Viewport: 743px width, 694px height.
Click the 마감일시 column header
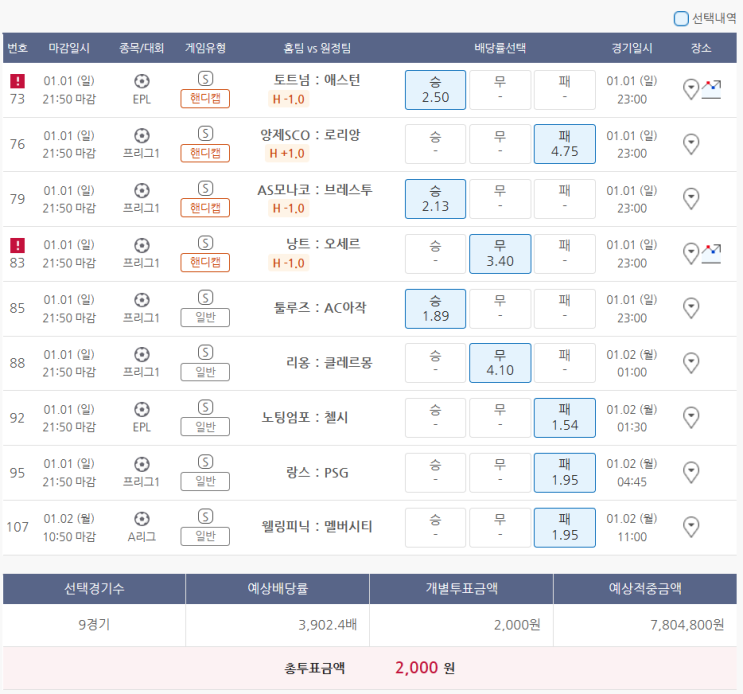point(69,48)
